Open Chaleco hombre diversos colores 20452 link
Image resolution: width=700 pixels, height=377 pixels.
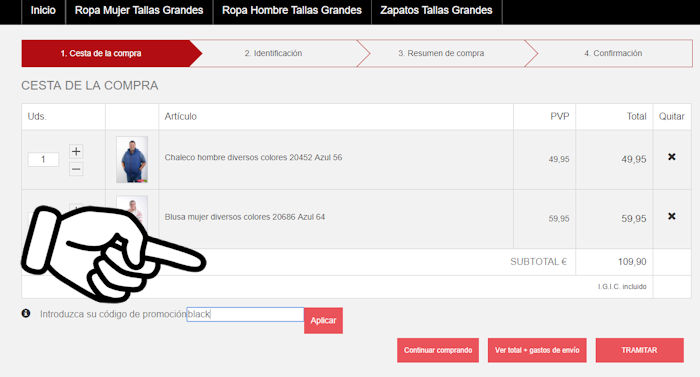[253, 157]
